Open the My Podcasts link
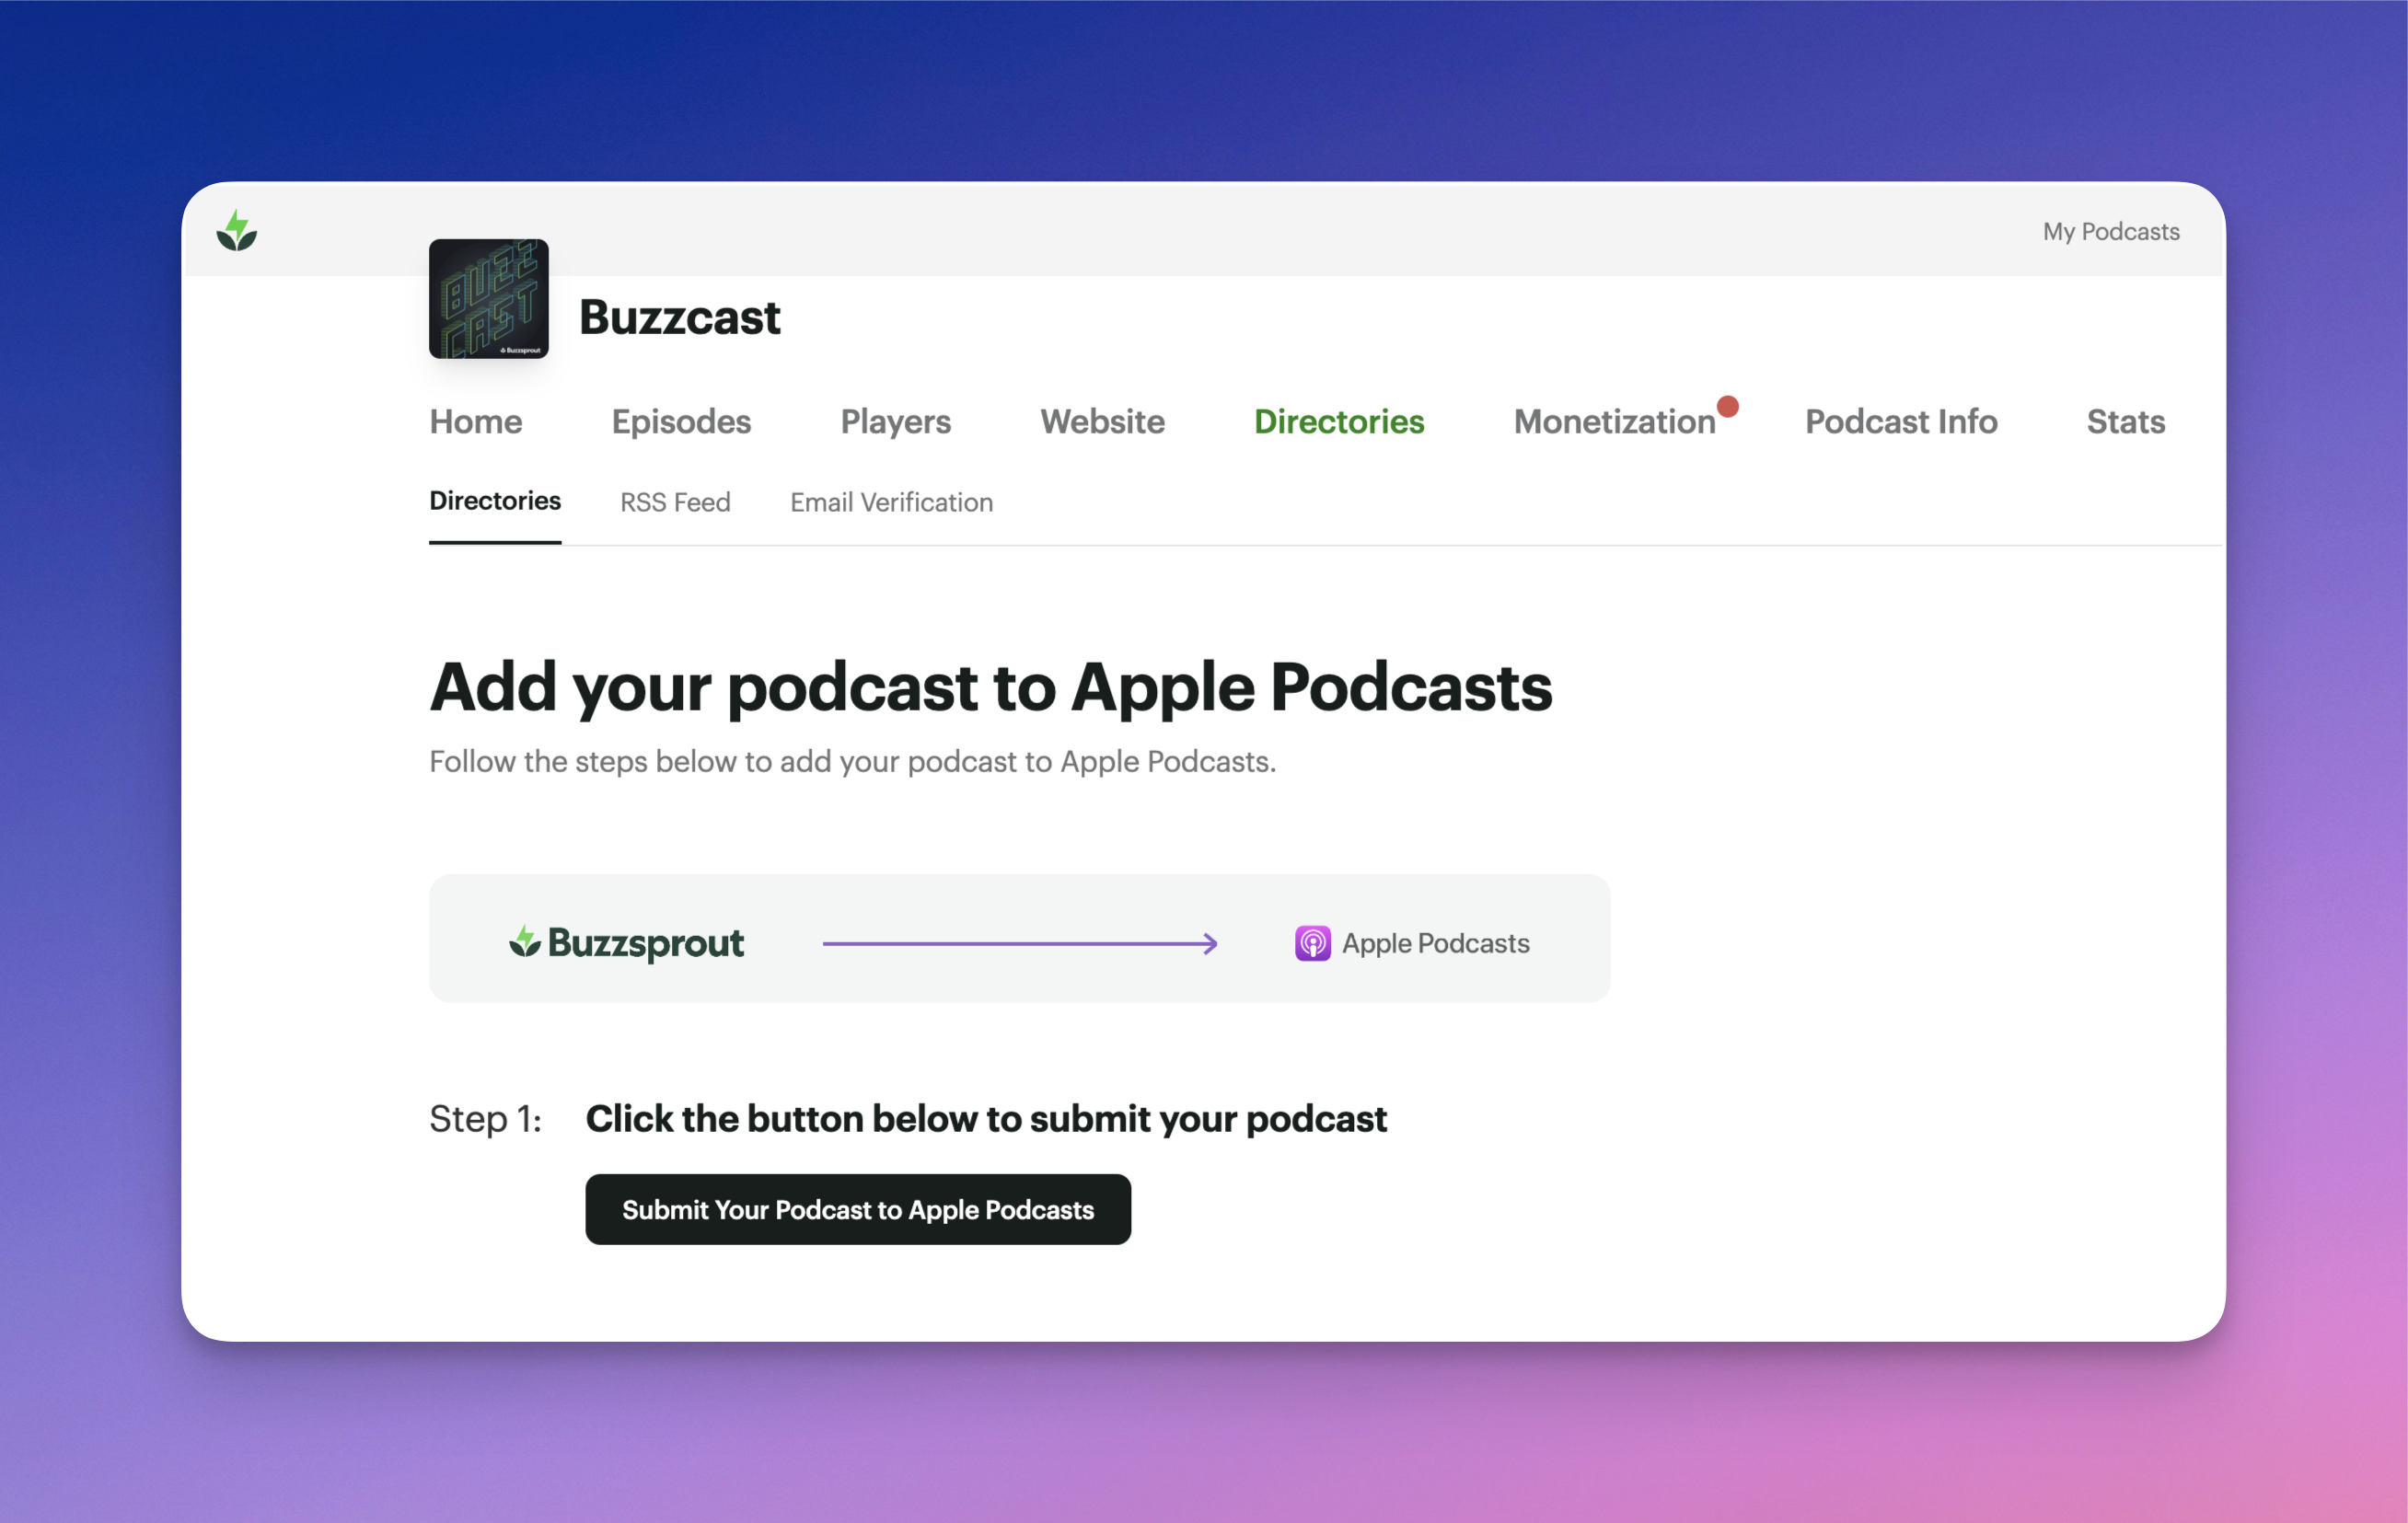Screen dimensions: 2408x1523 tap(2110, 231)
